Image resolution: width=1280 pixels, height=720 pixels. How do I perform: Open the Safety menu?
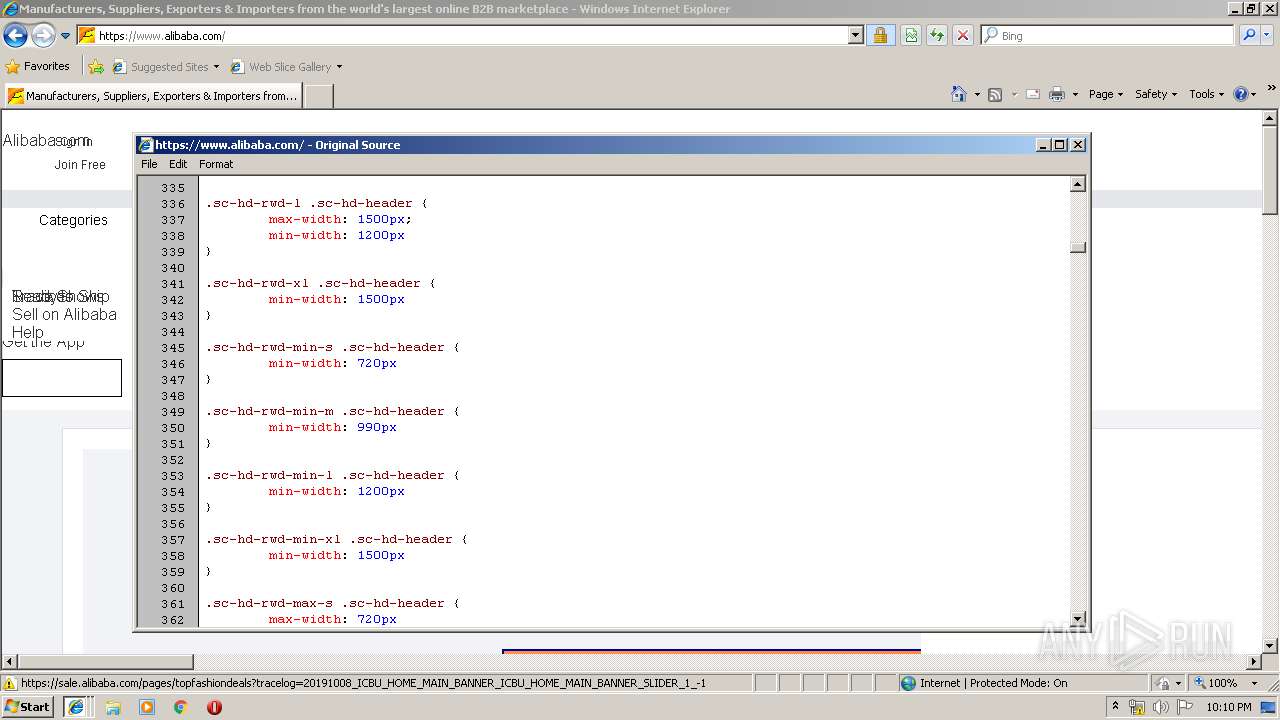pyautogui.click(x=1156, y=94)
